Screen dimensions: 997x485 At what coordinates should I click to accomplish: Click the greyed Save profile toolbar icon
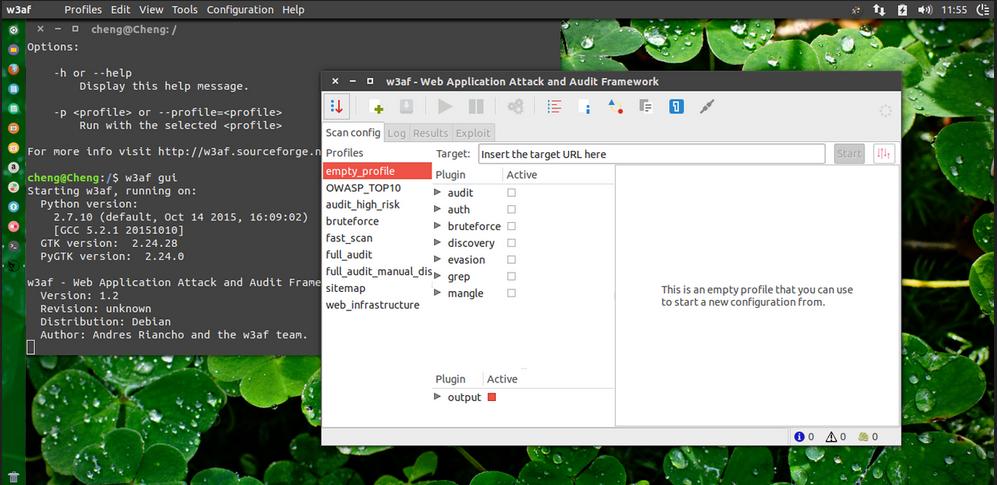pyautogui.click(x=406, y=107)
